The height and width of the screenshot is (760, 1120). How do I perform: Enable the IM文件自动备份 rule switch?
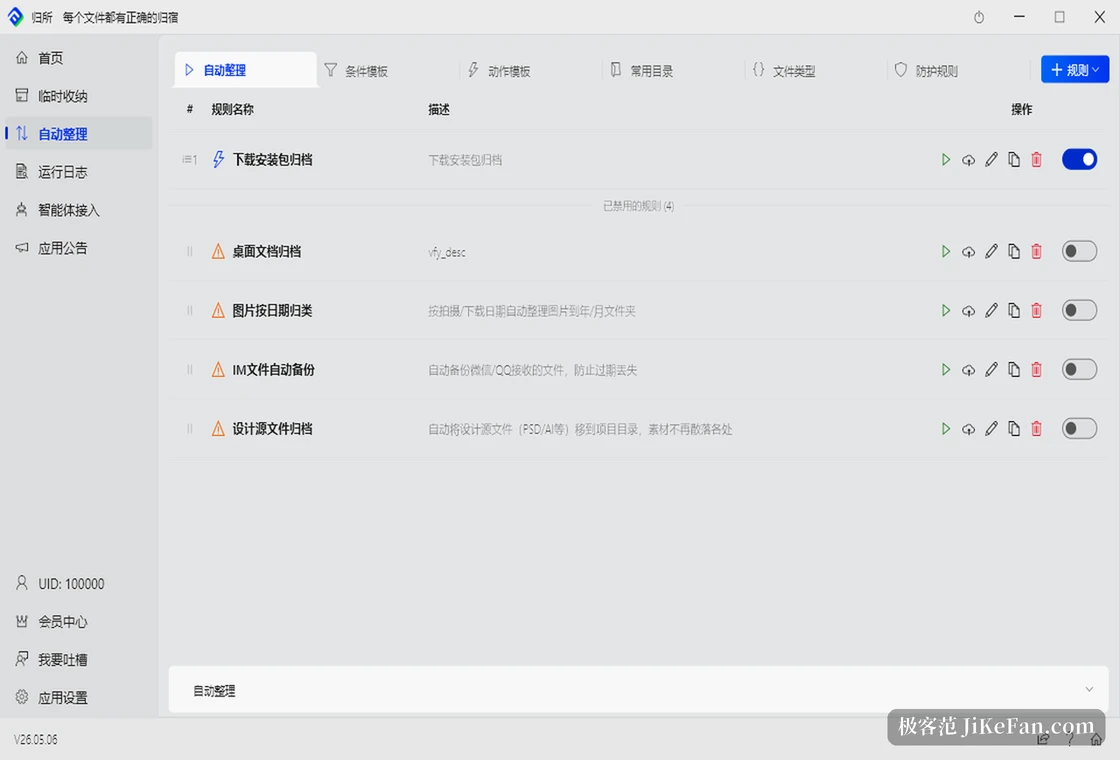(1079, 370)
